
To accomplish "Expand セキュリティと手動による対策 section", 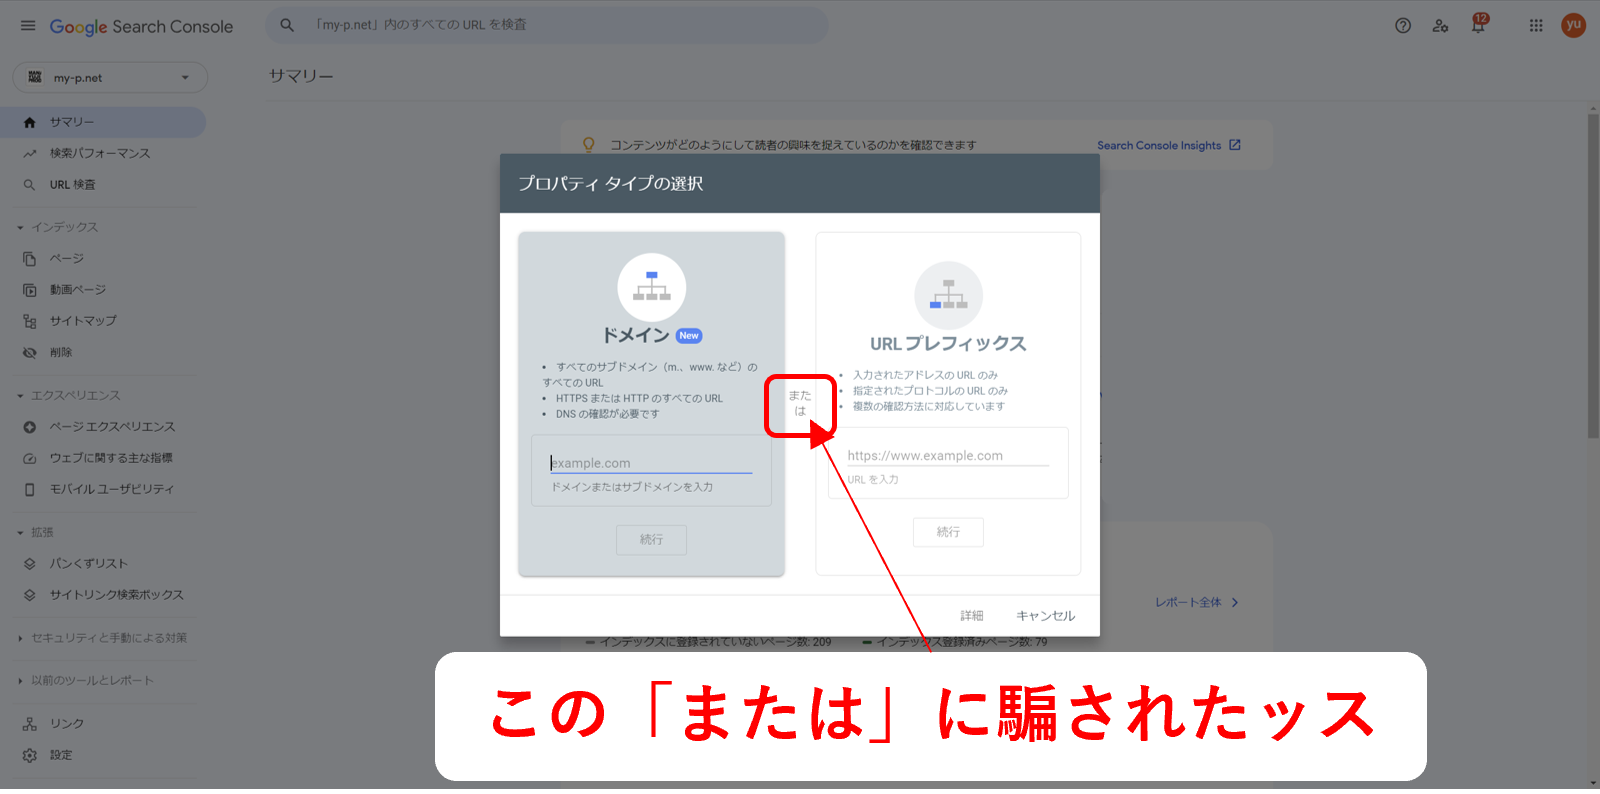I will (20, 638).
